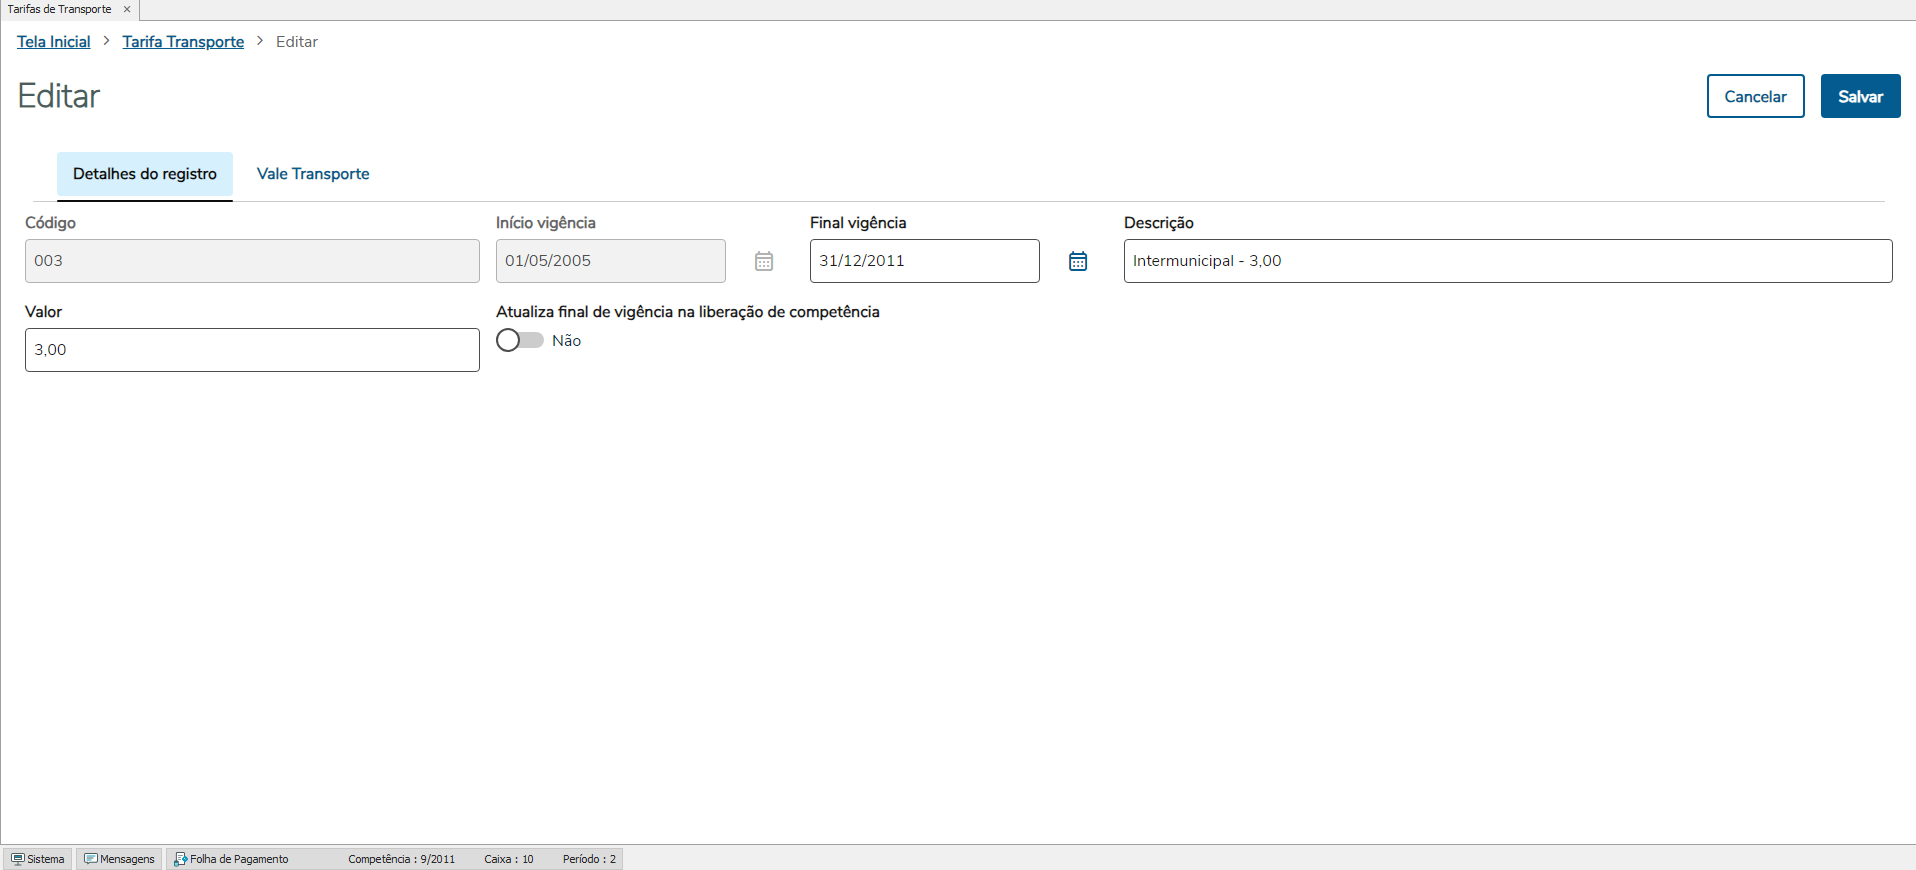The image size is (1916, 870).
Task: Click the Competência 9/2011 status indicator
Action: click(401, 859)
